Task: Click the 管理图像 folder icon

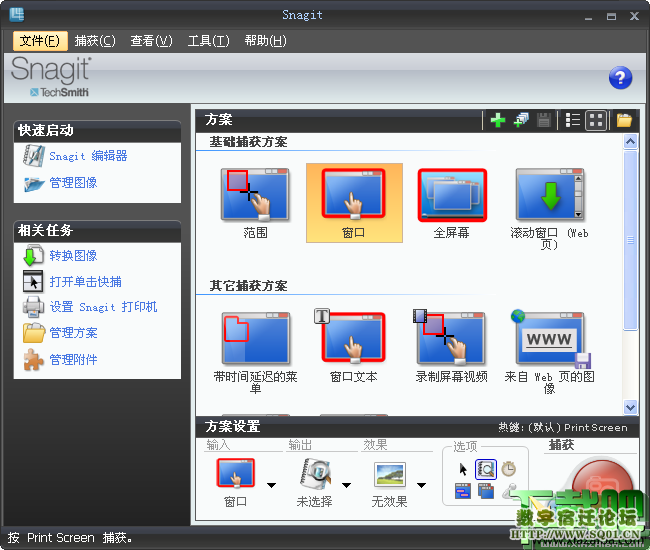Action: (x=34, y=184)
